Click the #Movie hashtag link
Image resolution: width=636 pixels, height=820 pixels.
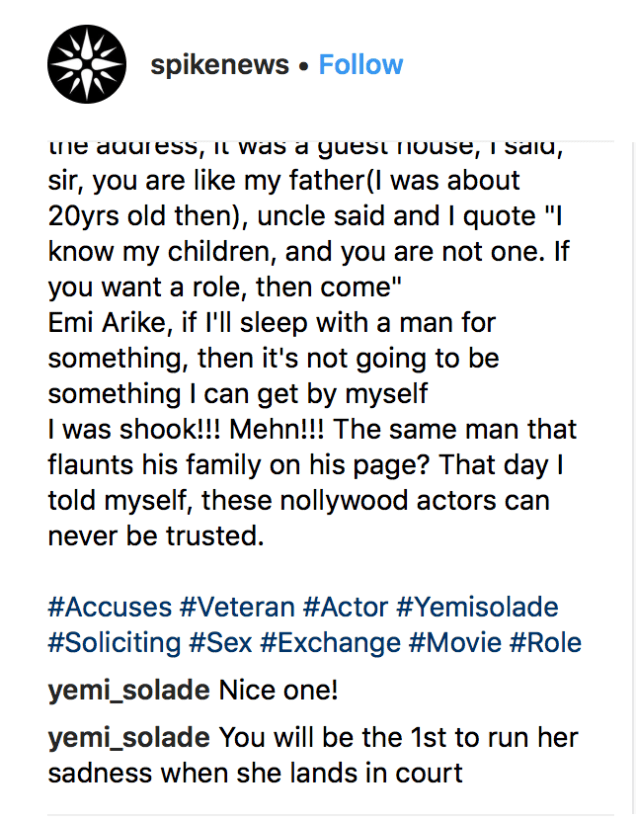tap(454, 642)
